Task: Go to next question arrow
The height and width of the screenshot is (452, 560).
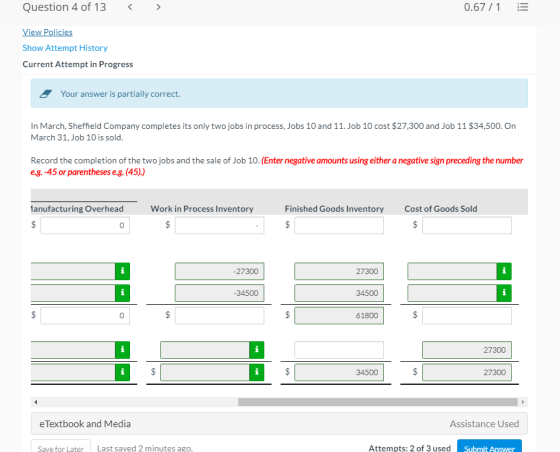Action: pos(158,7)
